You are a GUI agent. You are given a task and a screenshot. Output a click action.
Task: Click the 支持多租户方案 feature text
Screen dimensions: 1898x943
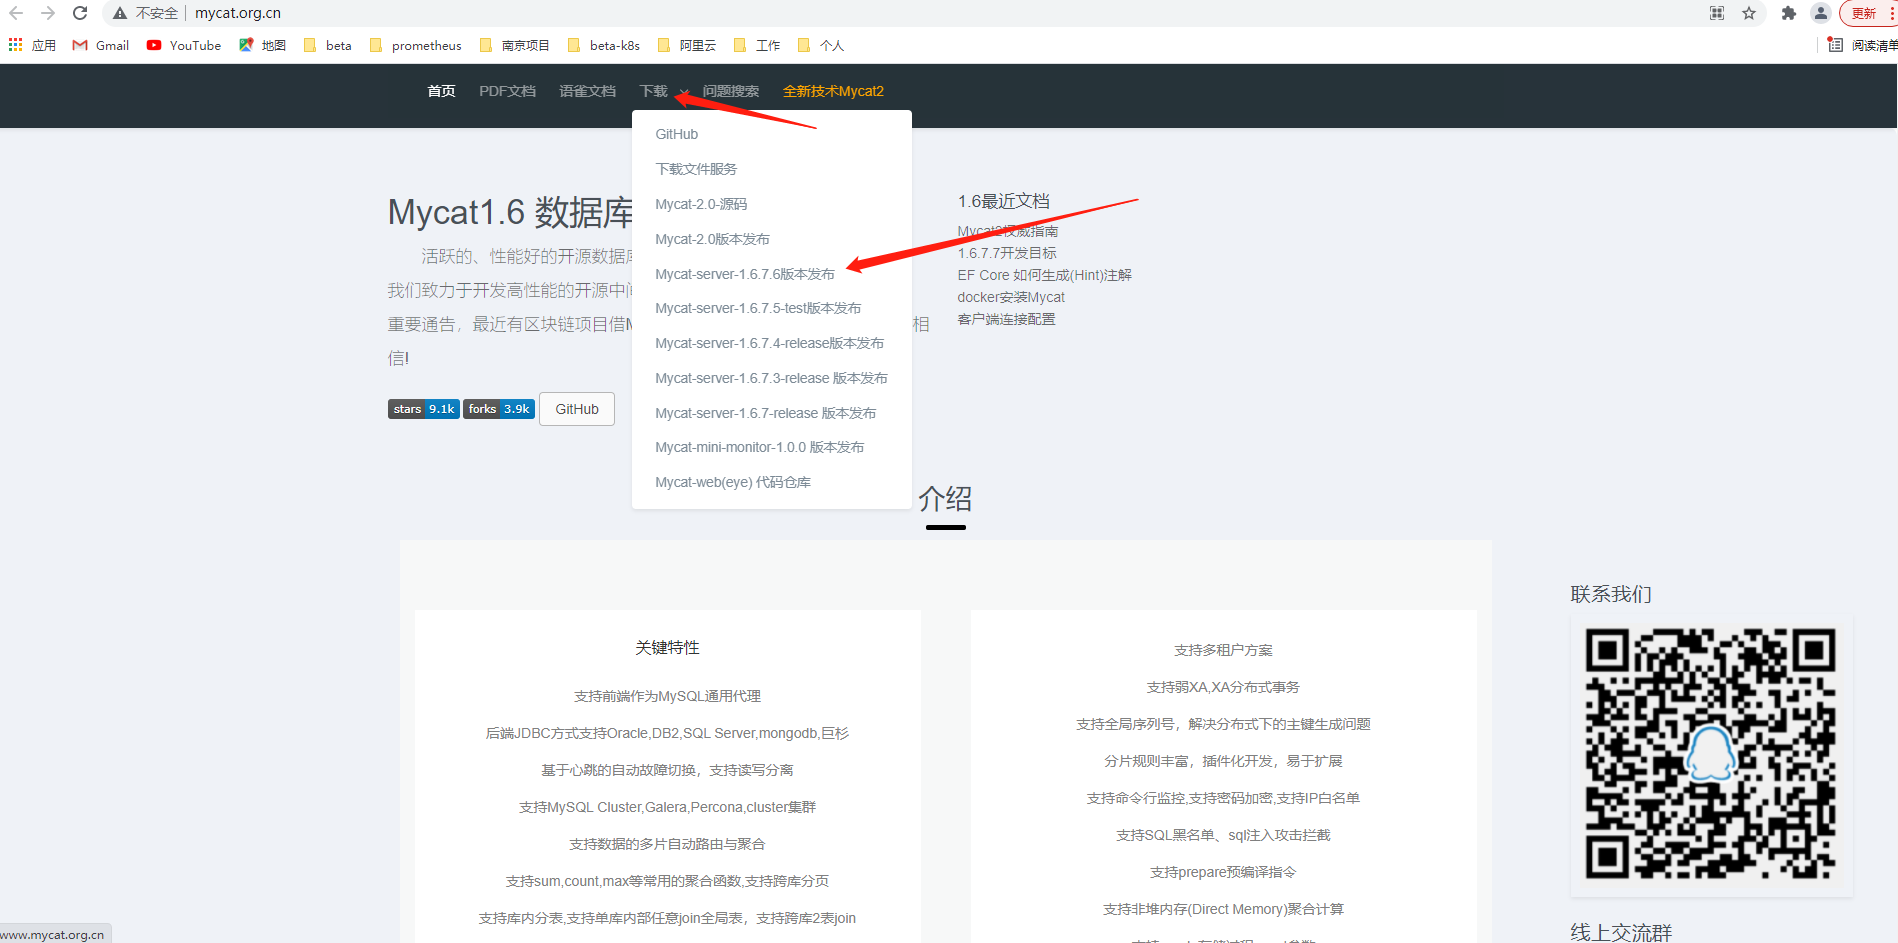(1223, 650)
